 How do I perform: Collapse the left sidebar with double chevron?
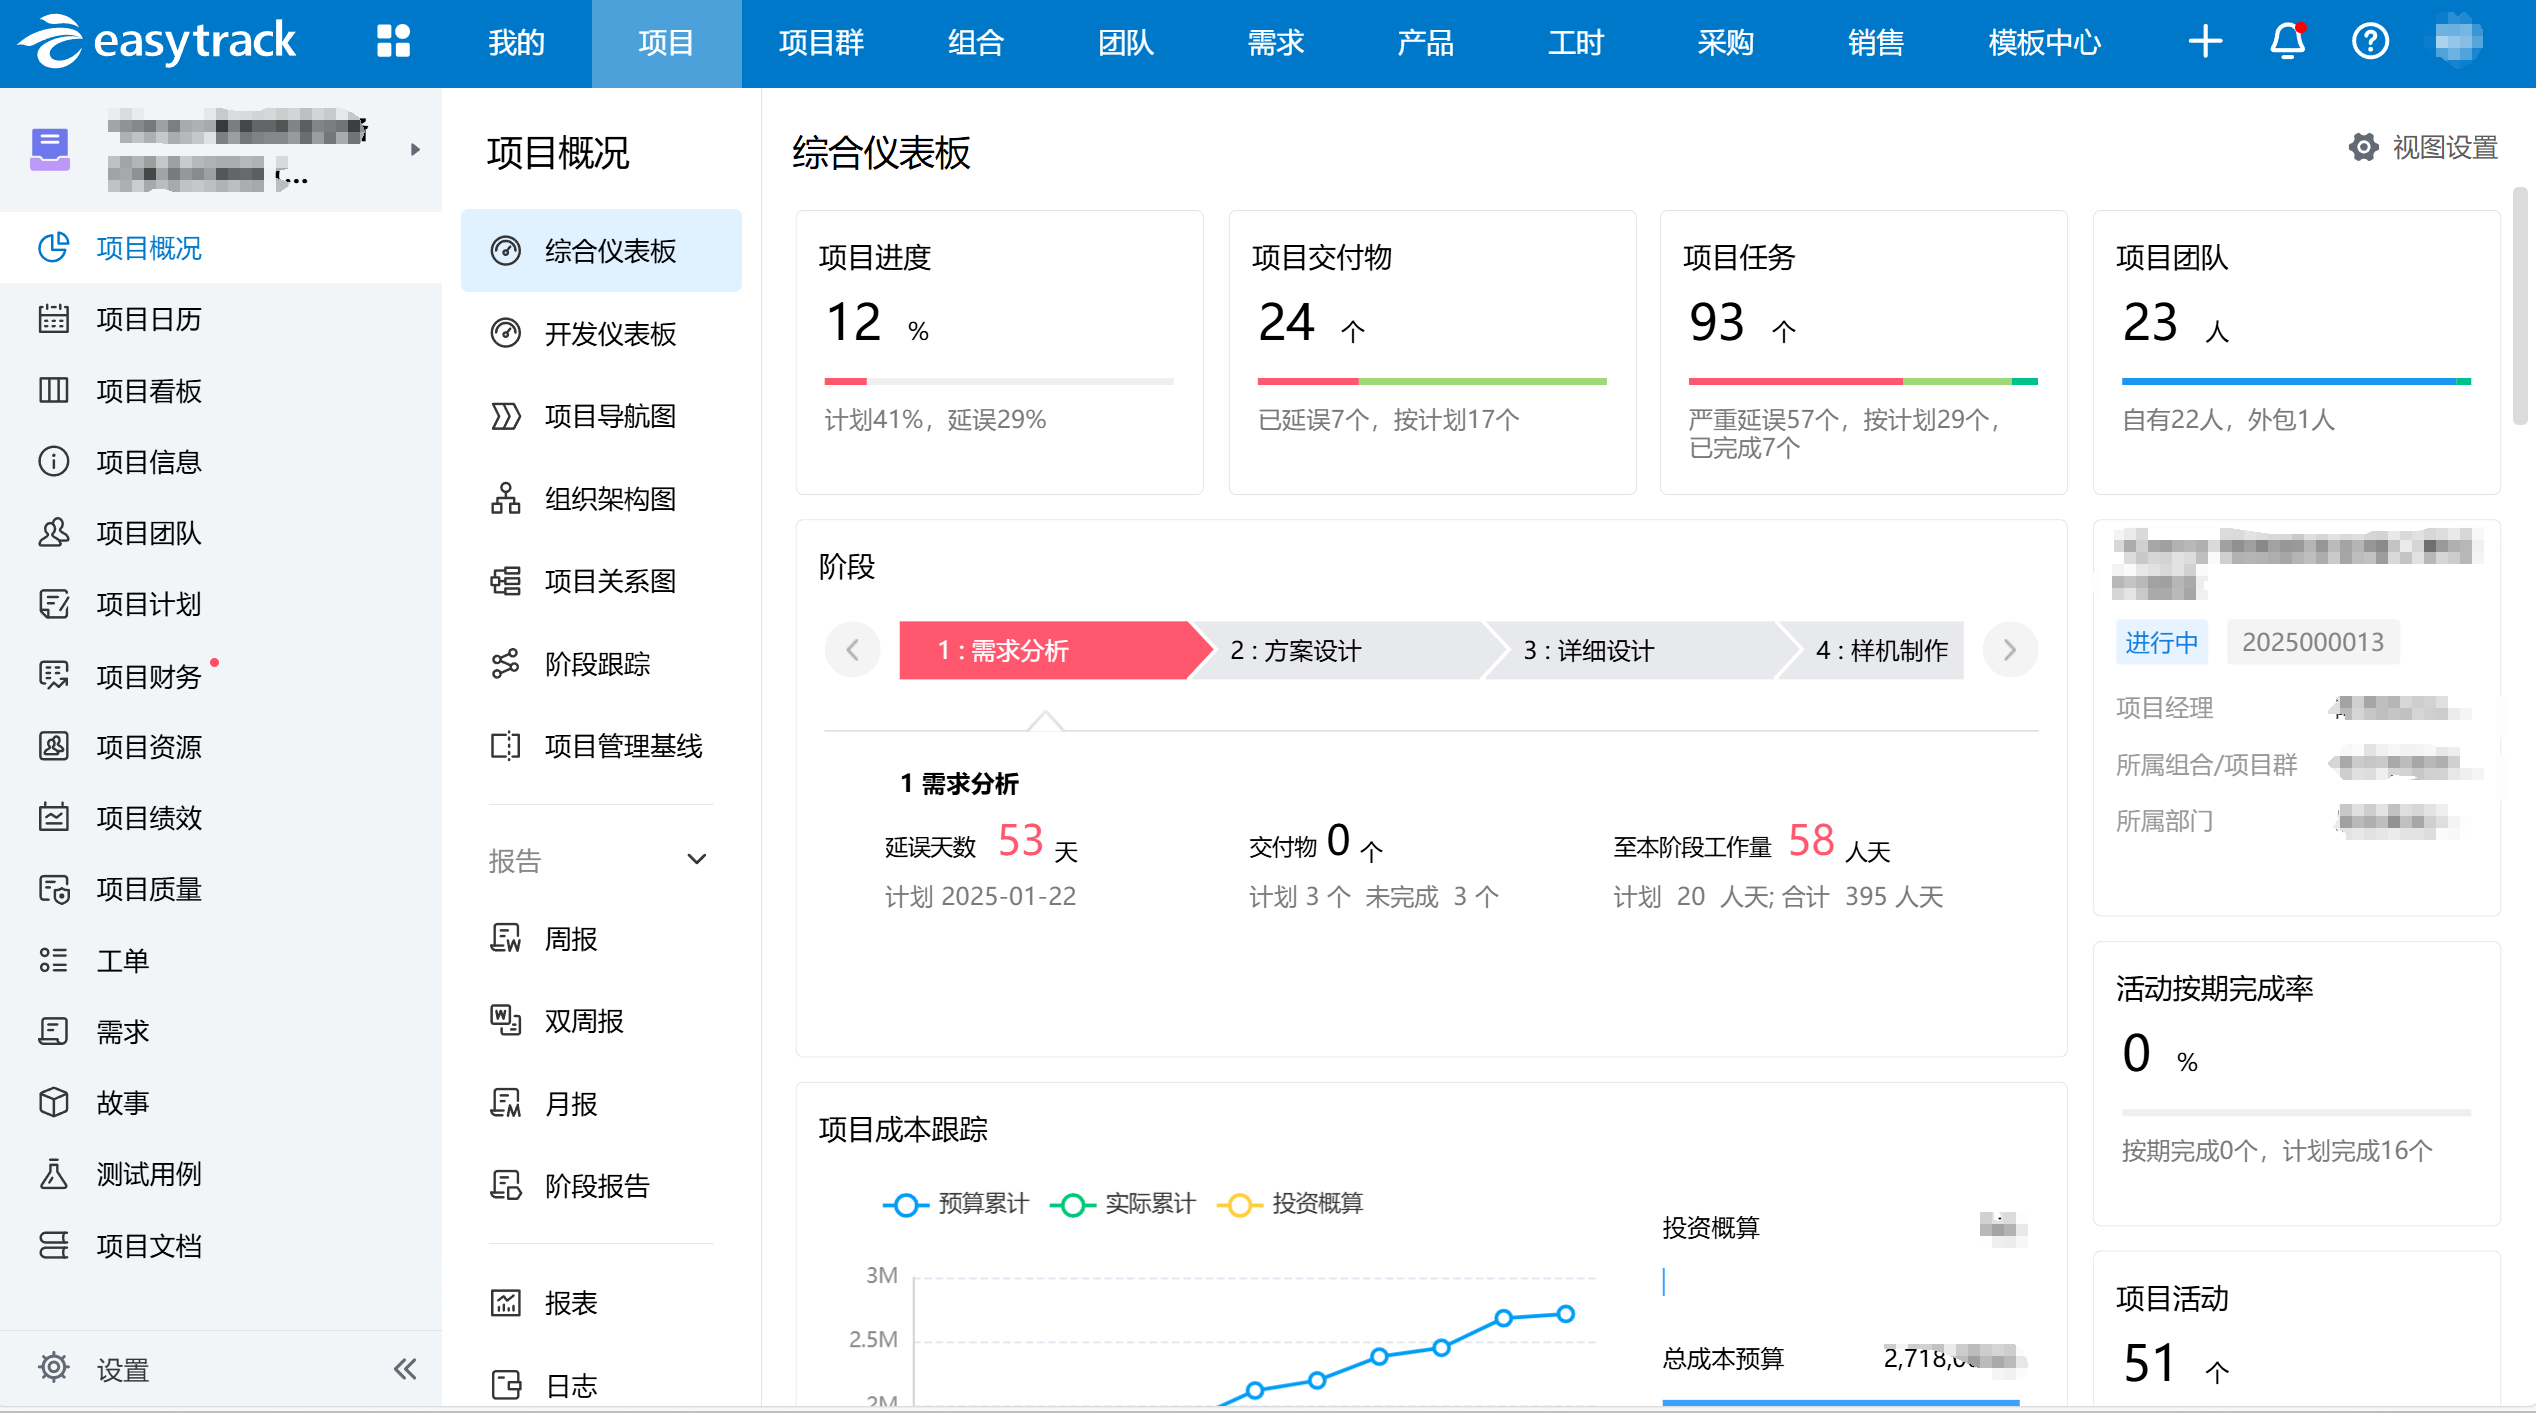click(x=405, y=1368)
